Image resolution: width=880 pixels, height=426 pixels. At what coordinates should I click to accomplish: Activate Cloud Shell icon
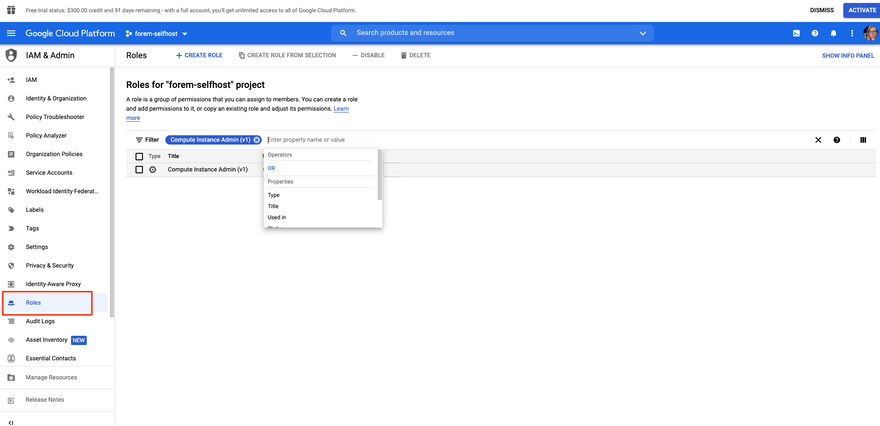796,33
